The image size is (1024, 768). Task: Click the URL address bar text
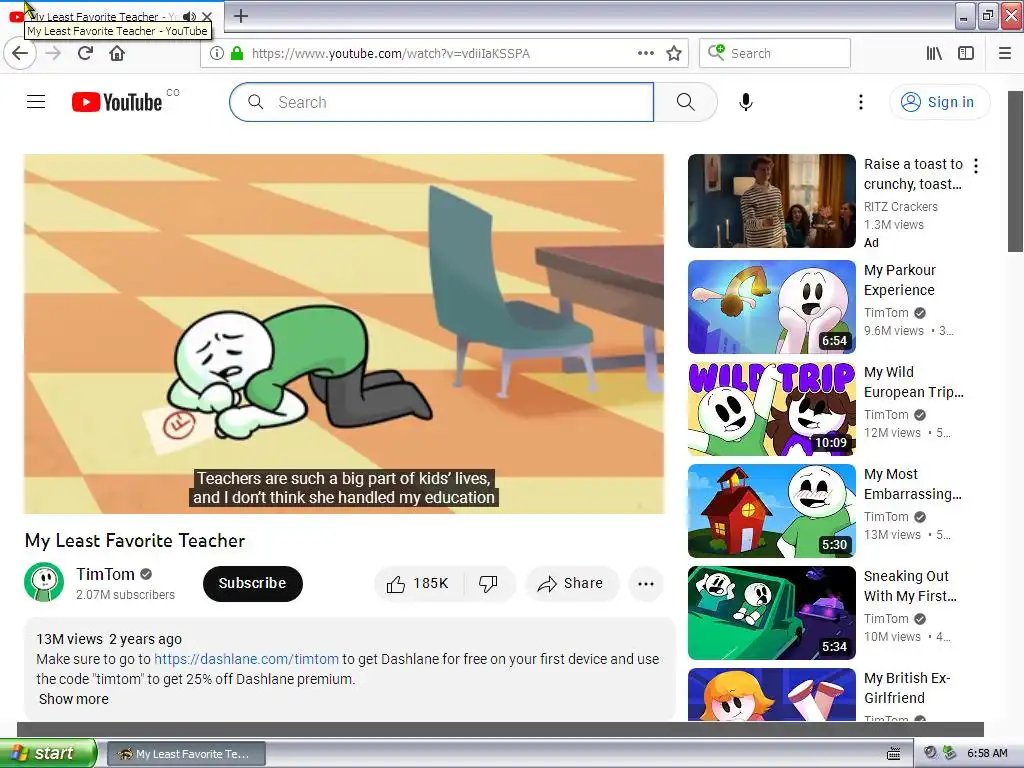[x=391, y=54]
